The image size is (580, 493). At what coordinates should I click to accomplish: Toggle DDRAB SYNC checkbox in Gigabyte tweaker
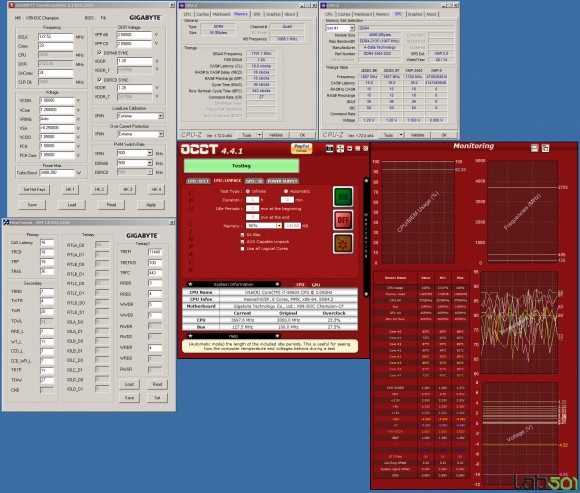99,53
